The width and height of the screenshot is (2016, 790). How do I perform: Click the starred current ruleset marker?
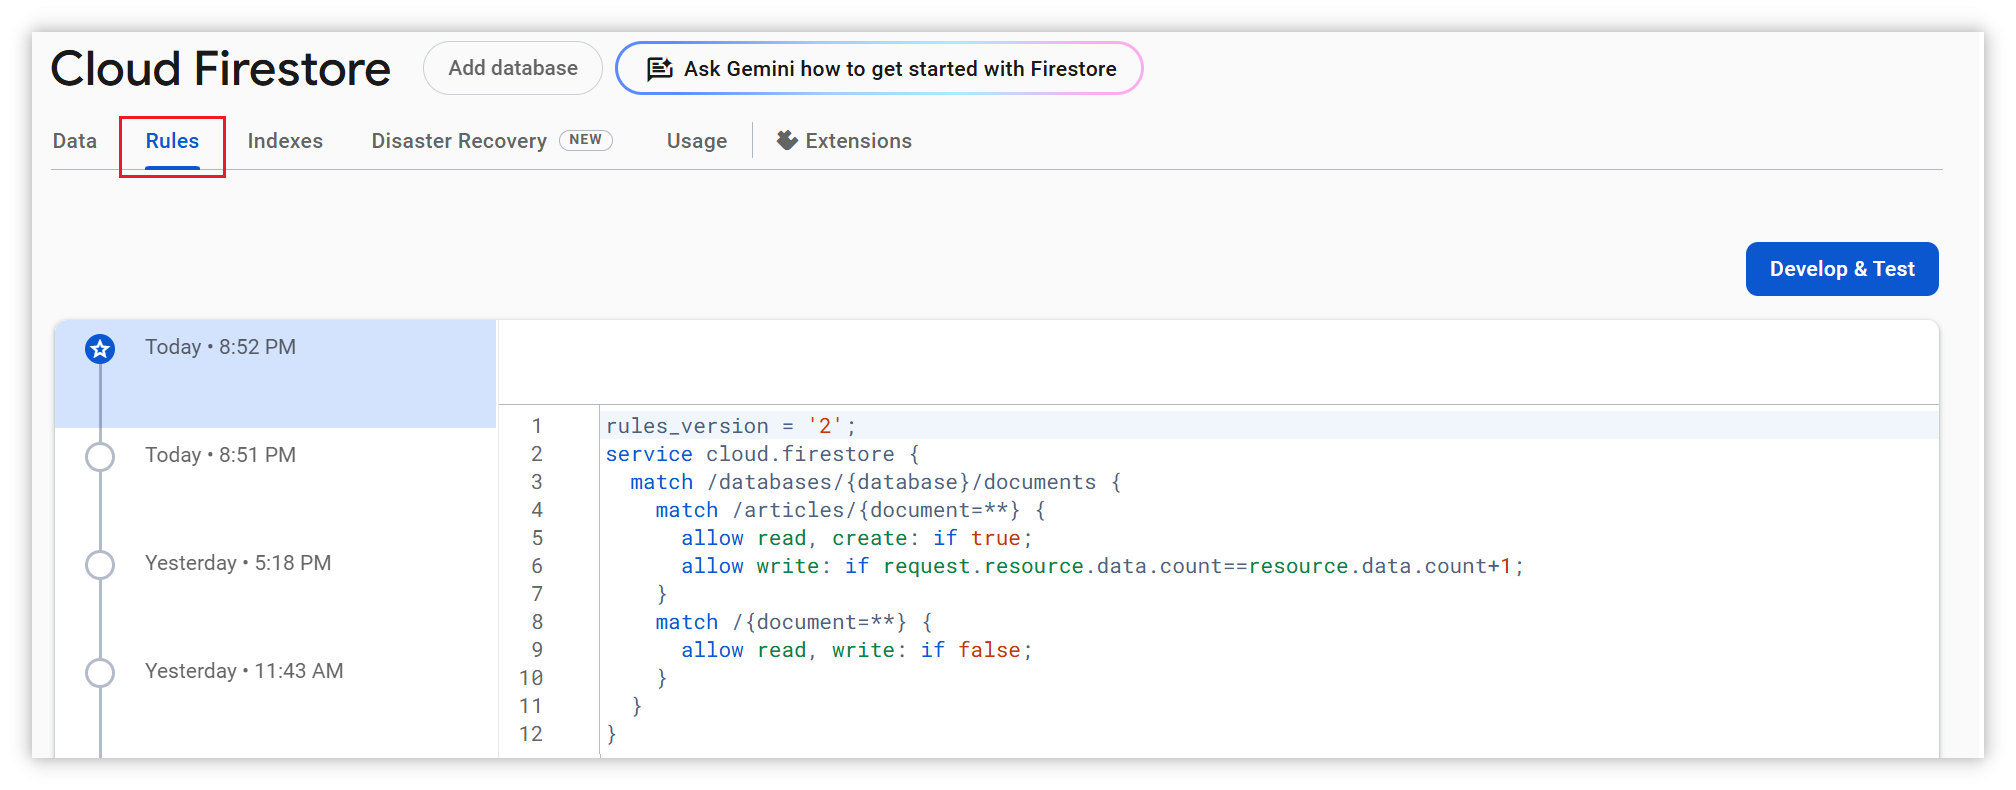100,349
